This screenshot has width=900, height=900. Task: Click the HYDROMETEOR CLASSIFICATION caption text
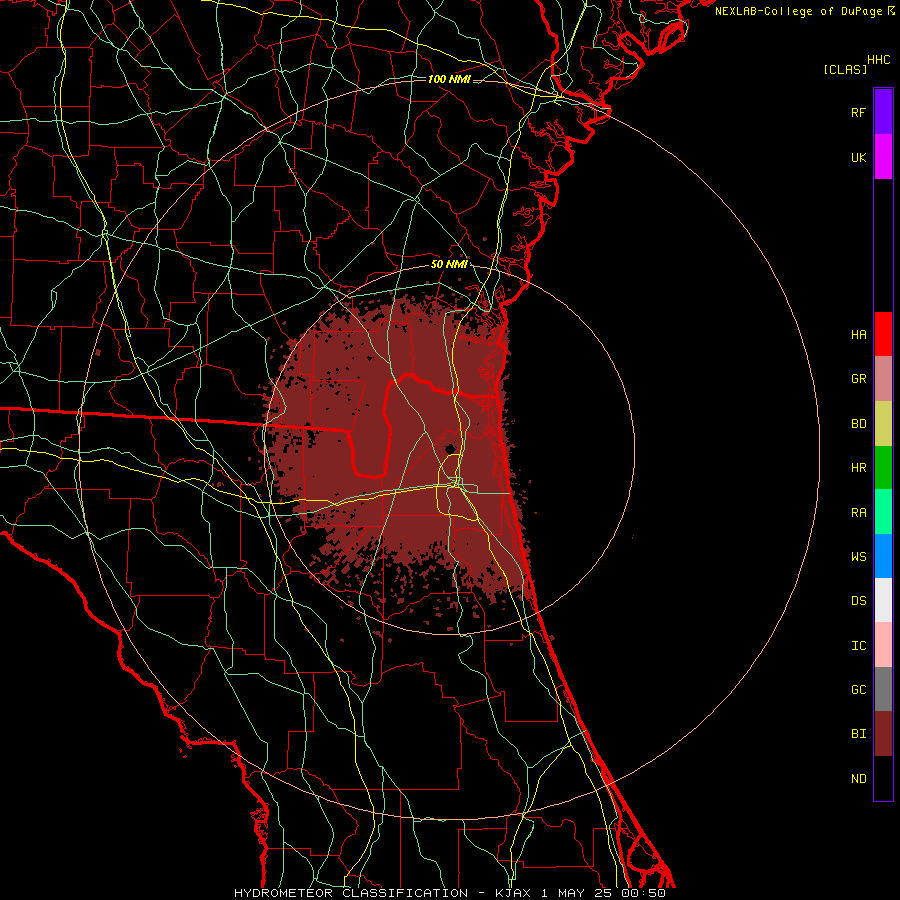click(351, 893)
